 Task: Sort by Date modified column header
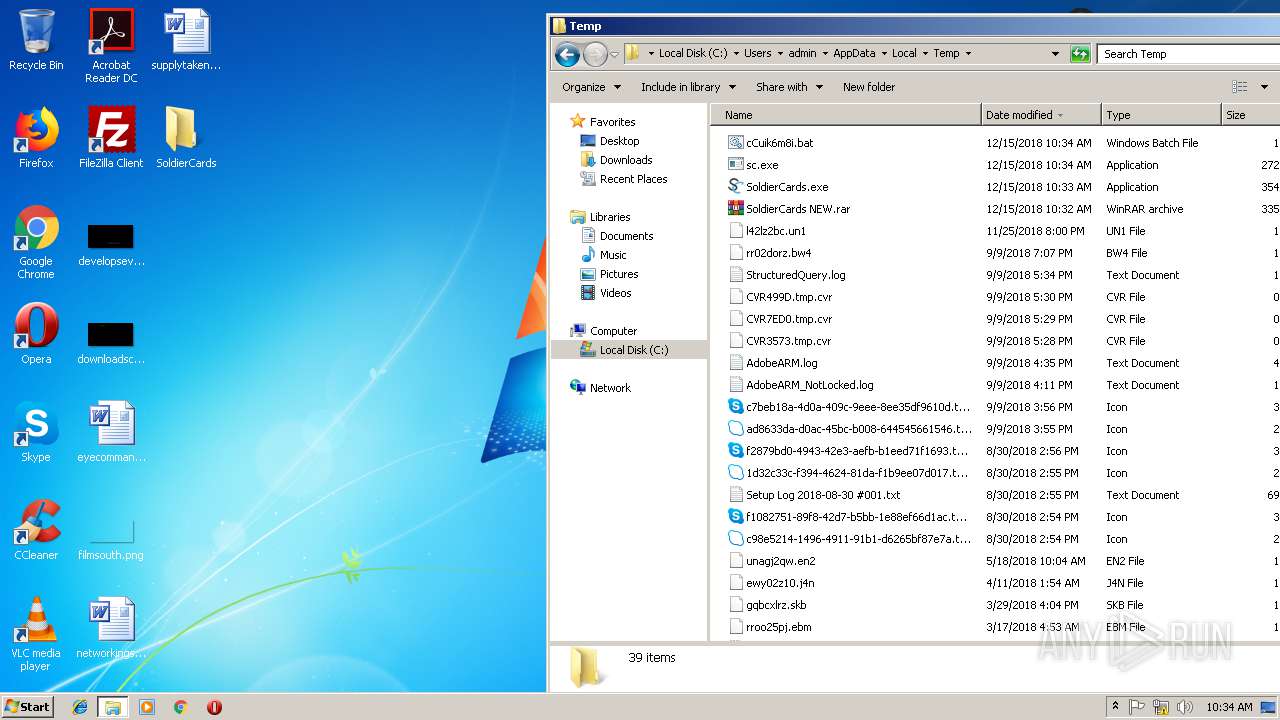pyautogui.click(x=1041, y=115)
